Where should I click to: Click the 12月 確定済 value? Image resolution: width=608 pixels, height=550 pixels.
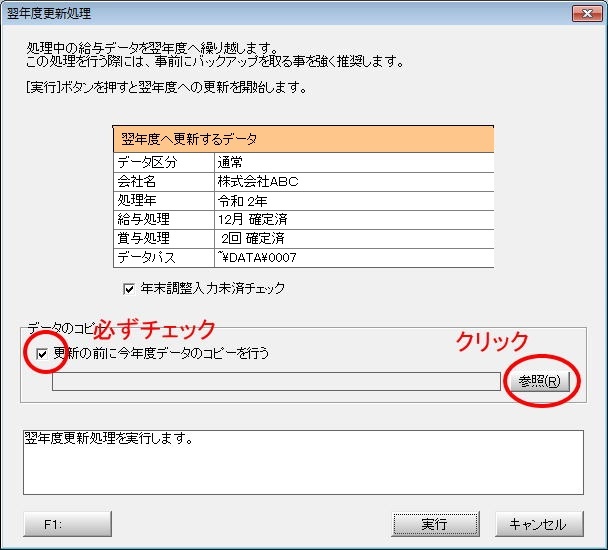coord(354,220)
